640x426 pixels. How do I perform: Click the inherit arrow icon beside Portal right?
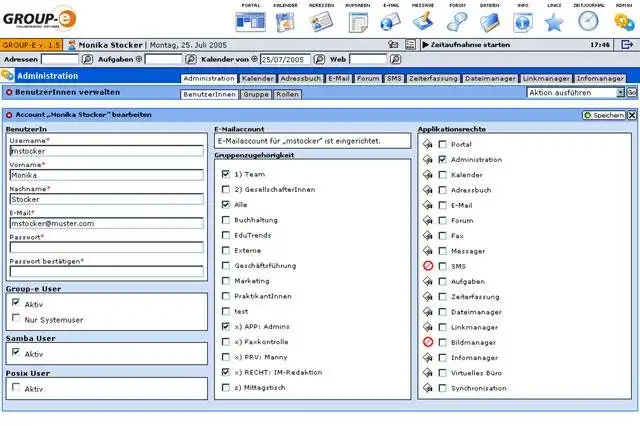(427, 144)
